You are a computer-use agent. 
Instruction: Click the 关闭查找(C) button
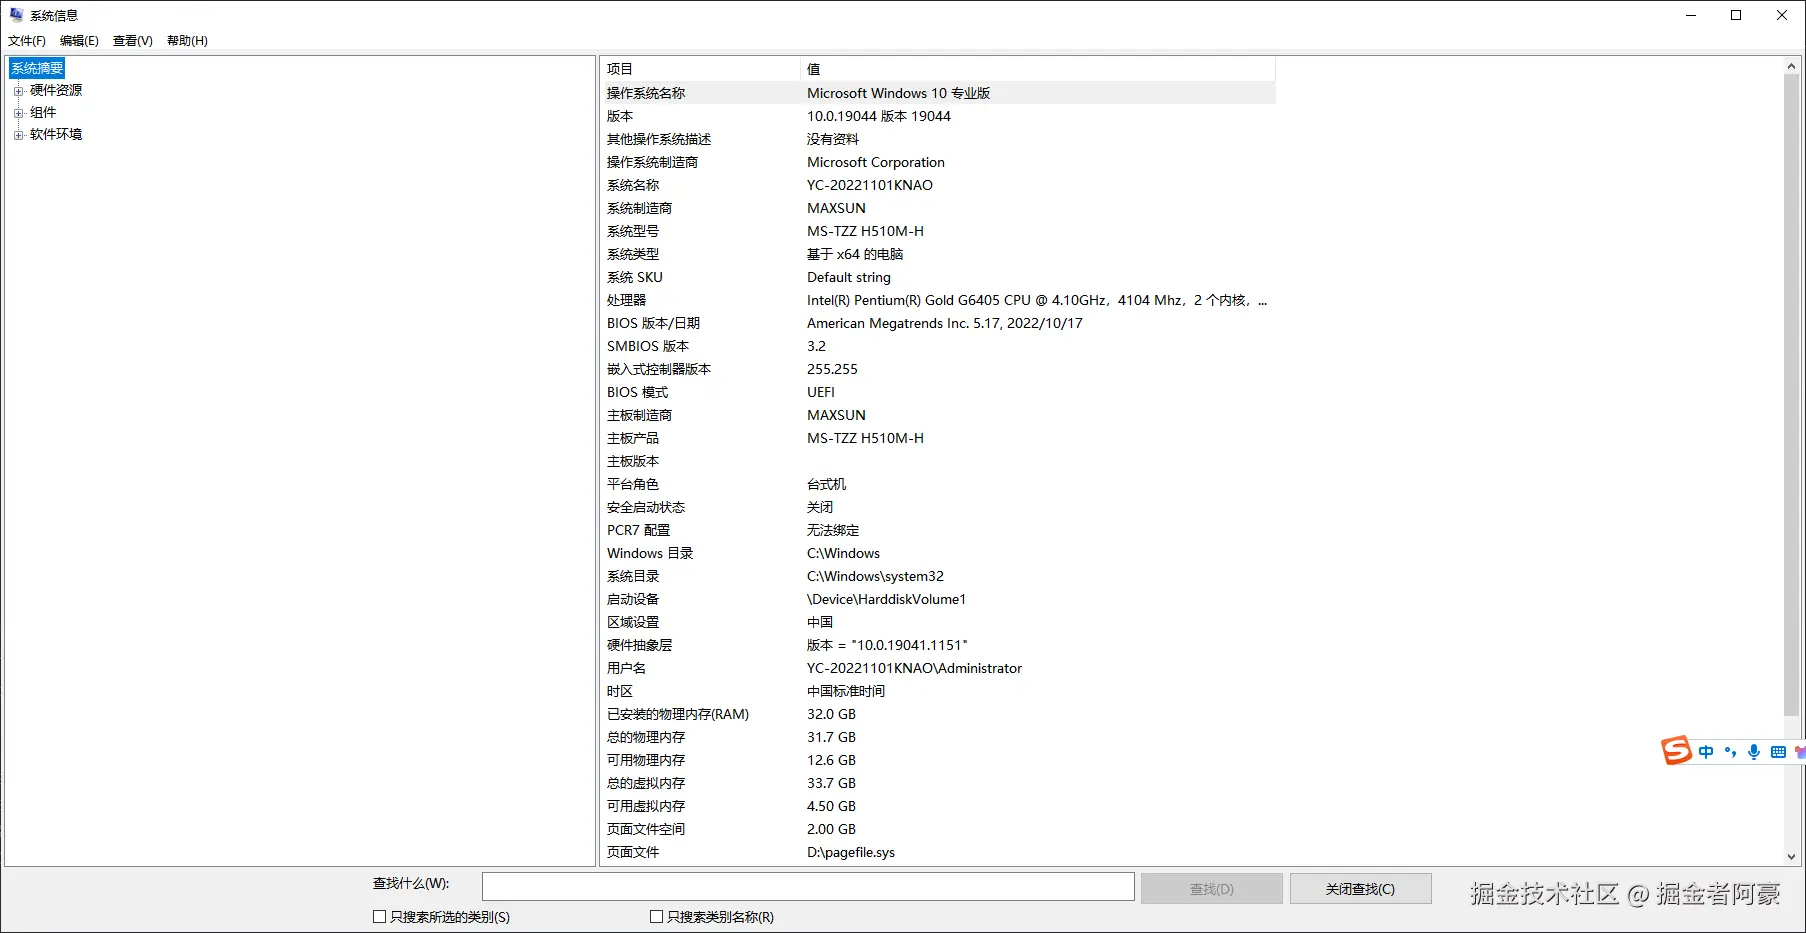pos(1360,889)
